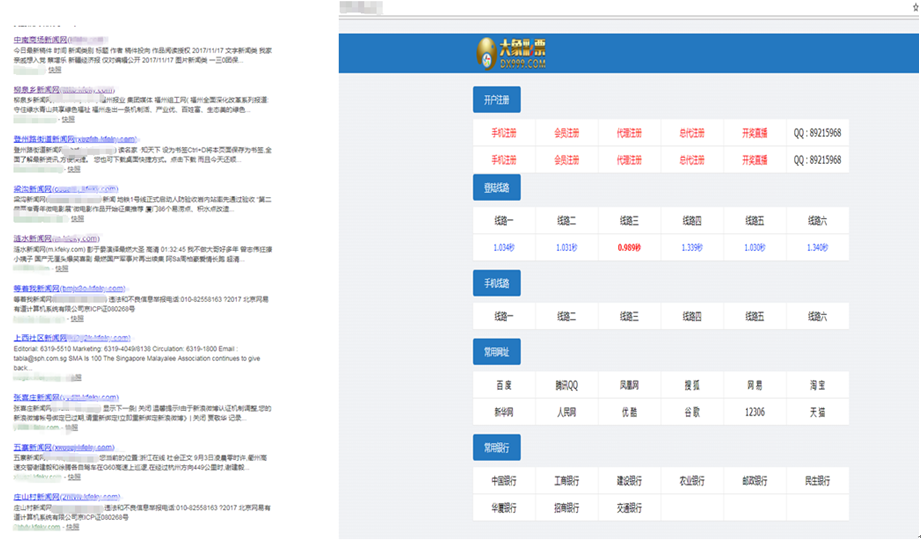Open the 新华网 site link
The width and height of the screenshot is (921, 547).
coord(504,412)
